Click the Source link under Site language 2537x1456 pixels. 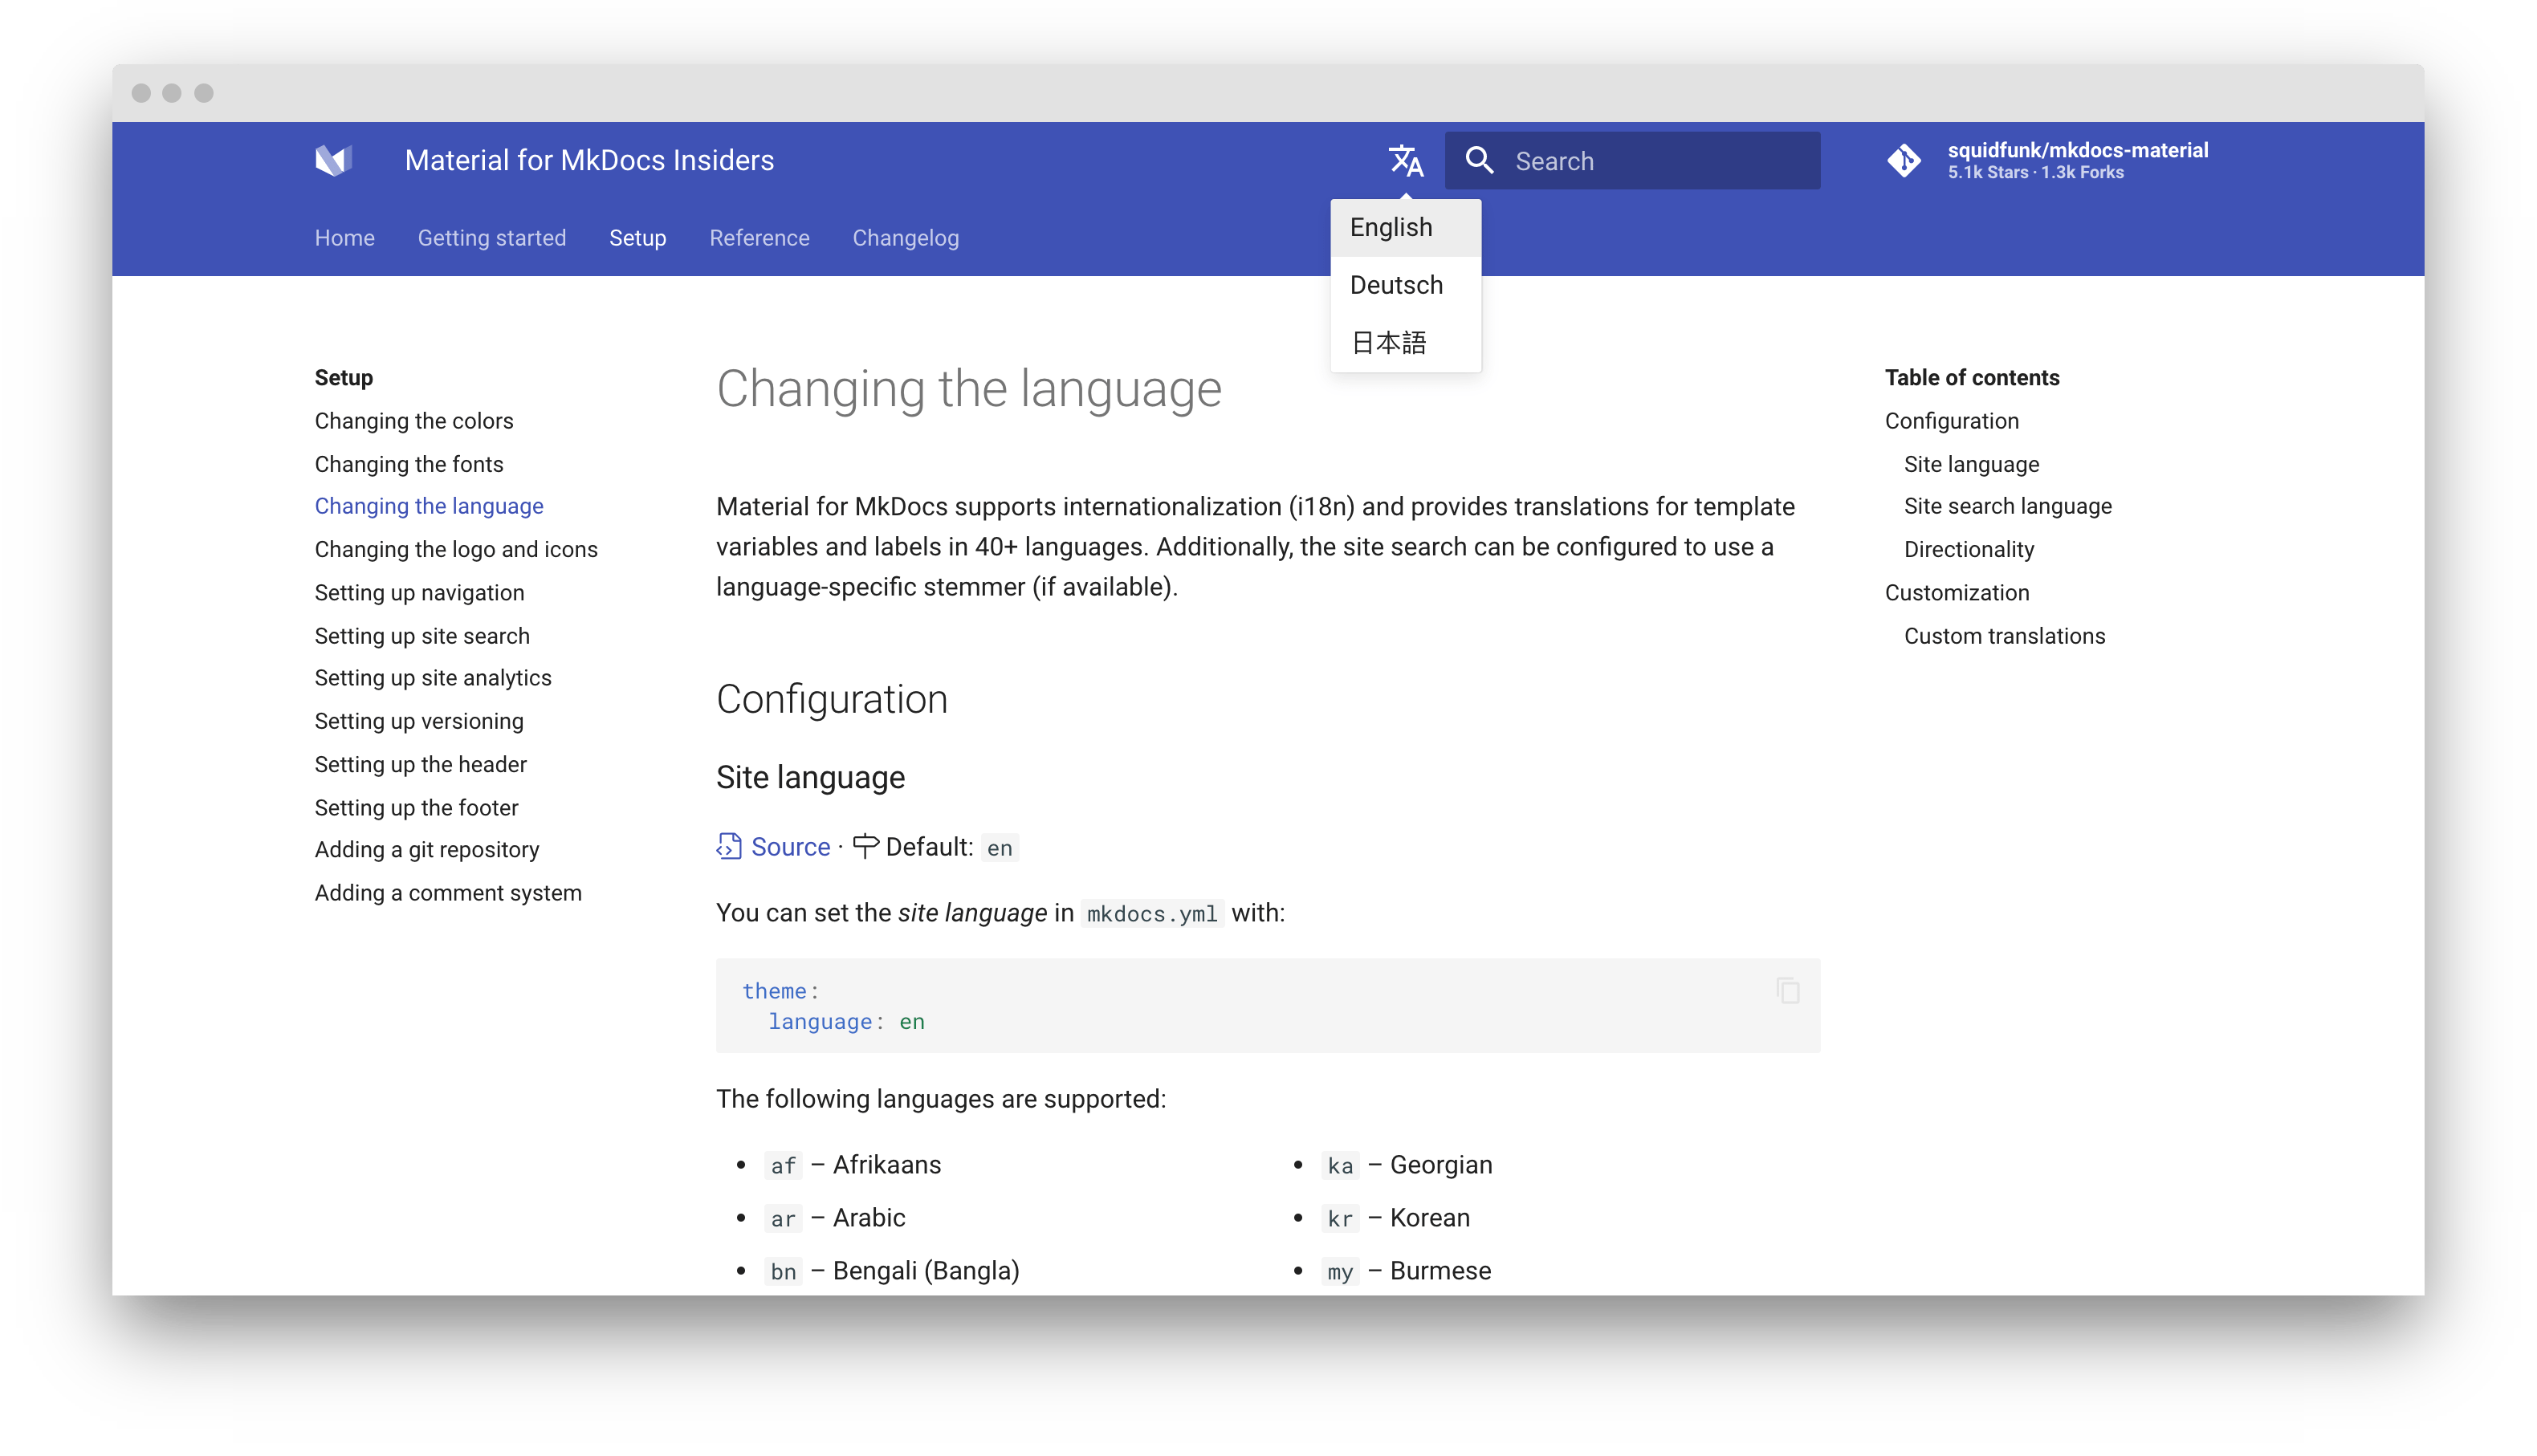pos(790,847)
